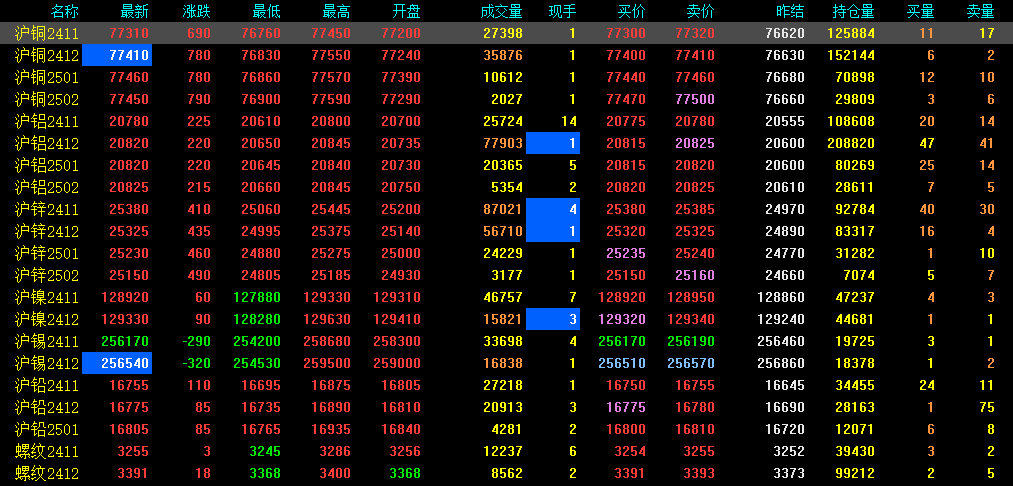Select the 沪铝2501 contract name
1013x486 pixels.
coord(47,165)
